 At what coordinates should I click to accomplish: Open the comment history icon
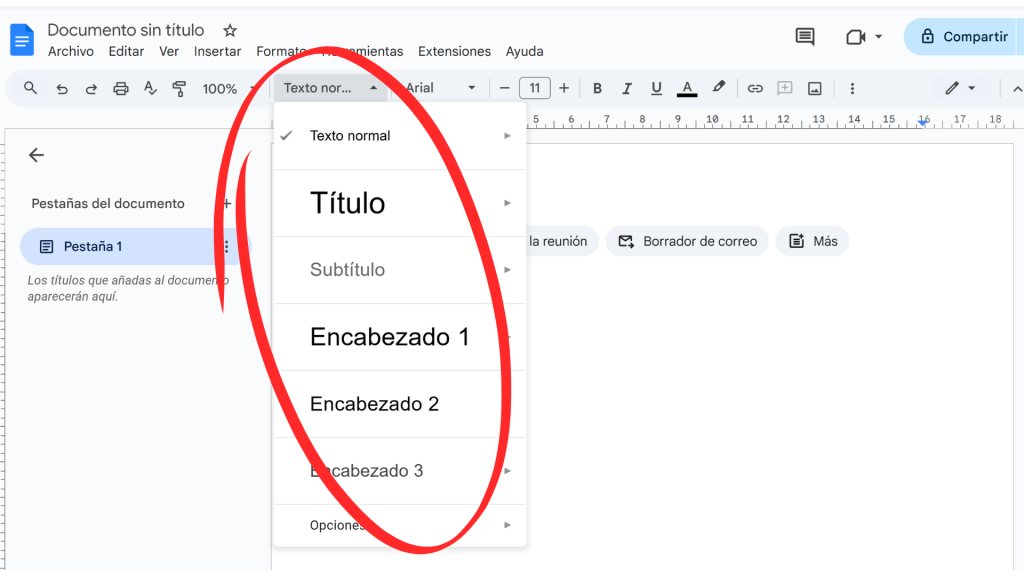point(804,37)
